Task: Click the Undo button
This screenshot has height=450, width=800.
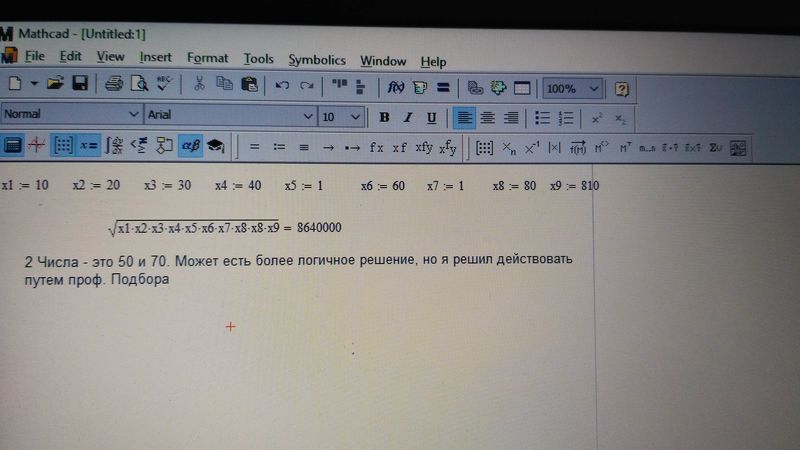Action: pyautogui.click(x=283, y=86)
